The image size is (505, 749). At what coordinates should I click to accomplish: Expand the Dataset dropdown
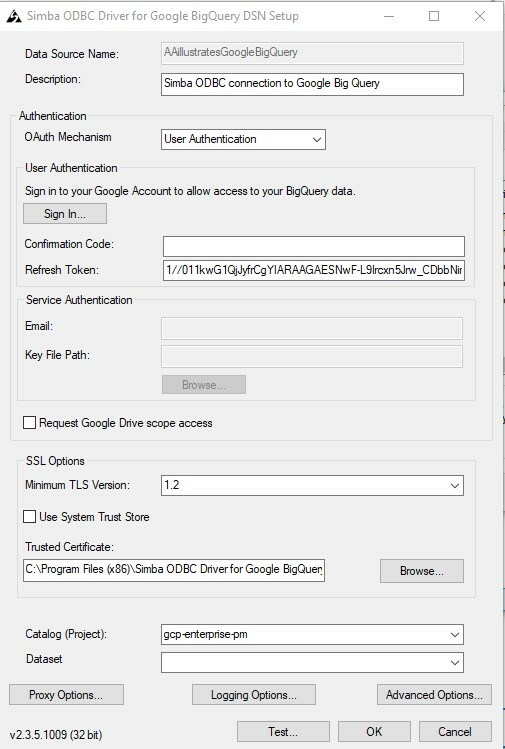312,662
